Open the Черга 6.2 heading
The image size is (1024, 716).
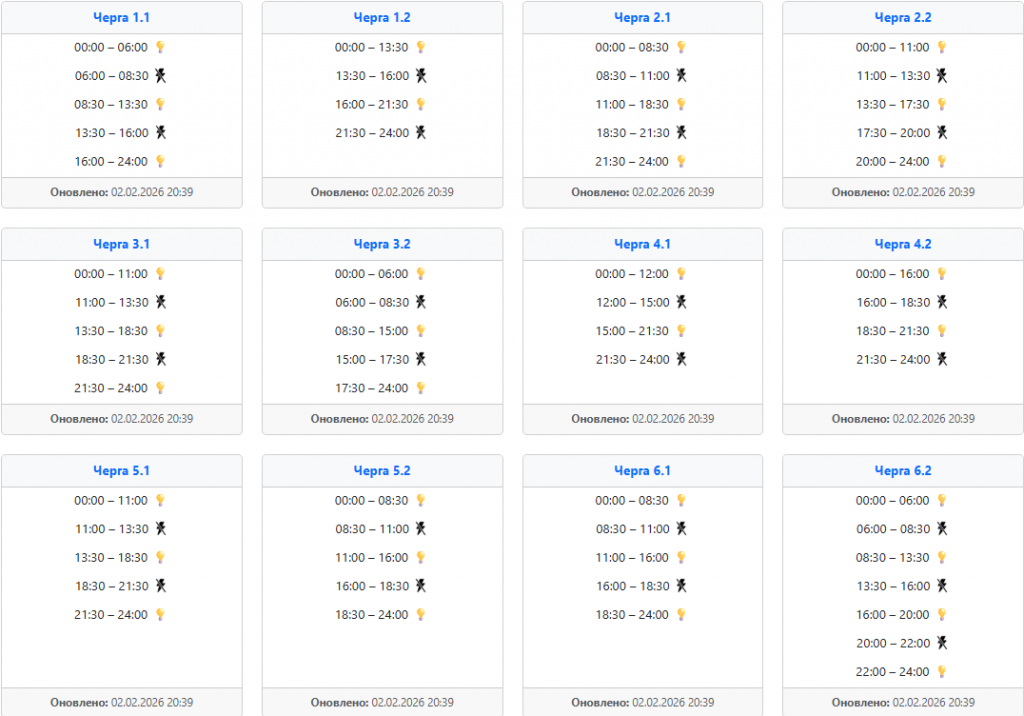pos(903,471)
